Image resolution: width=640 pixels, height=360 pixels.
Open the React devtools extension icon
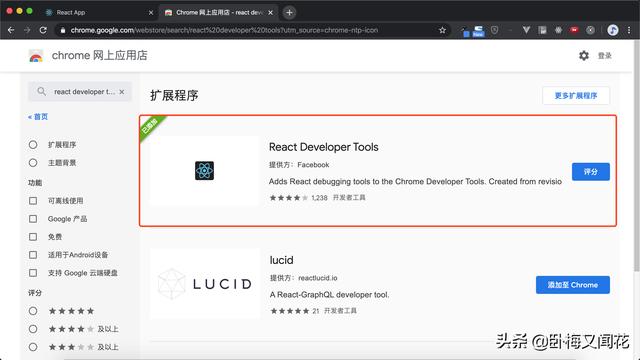[558, 30]
